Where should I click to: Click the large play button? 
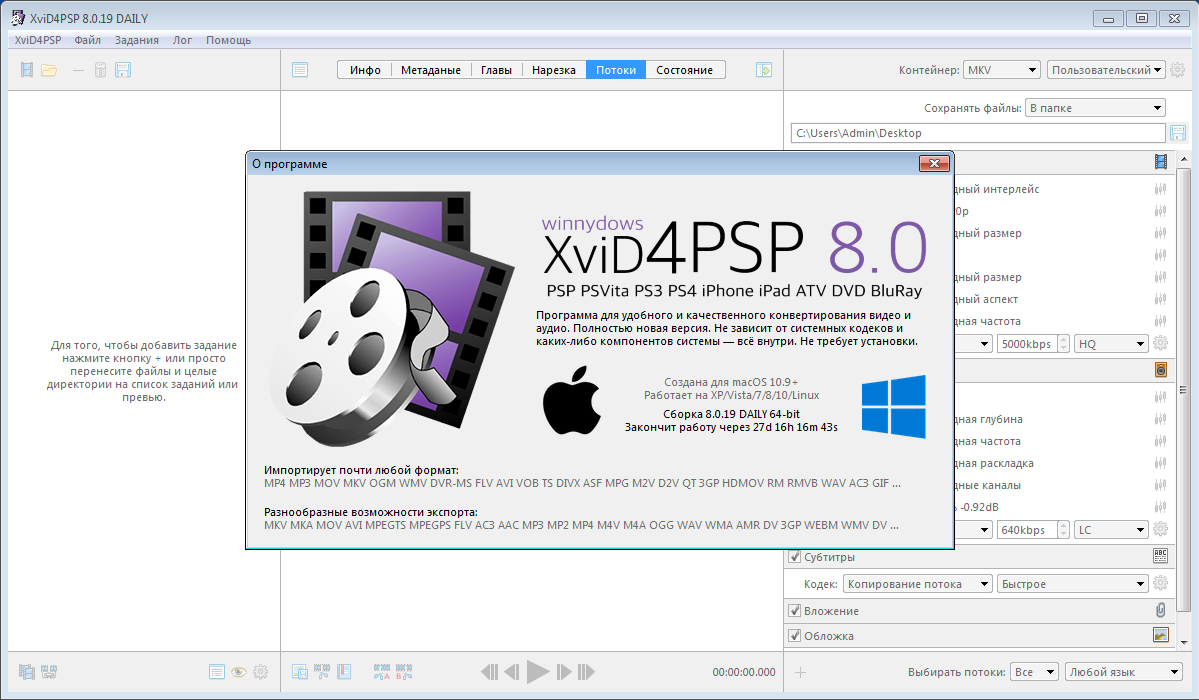point(538,672)
